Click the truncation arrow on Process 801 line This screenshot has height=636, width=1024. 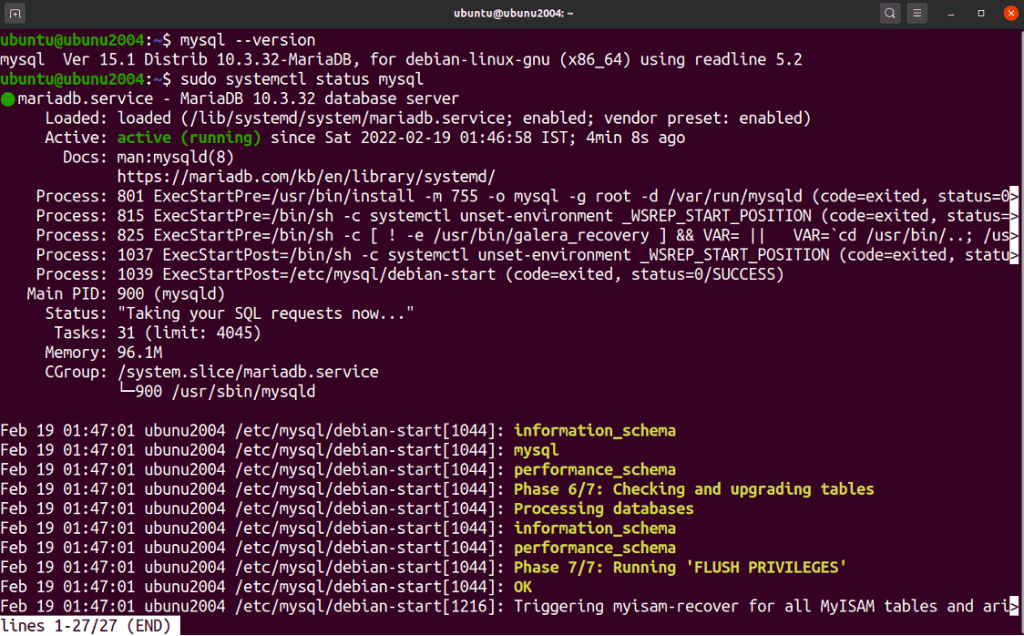pyautogui.click(x=1014, y=196)
